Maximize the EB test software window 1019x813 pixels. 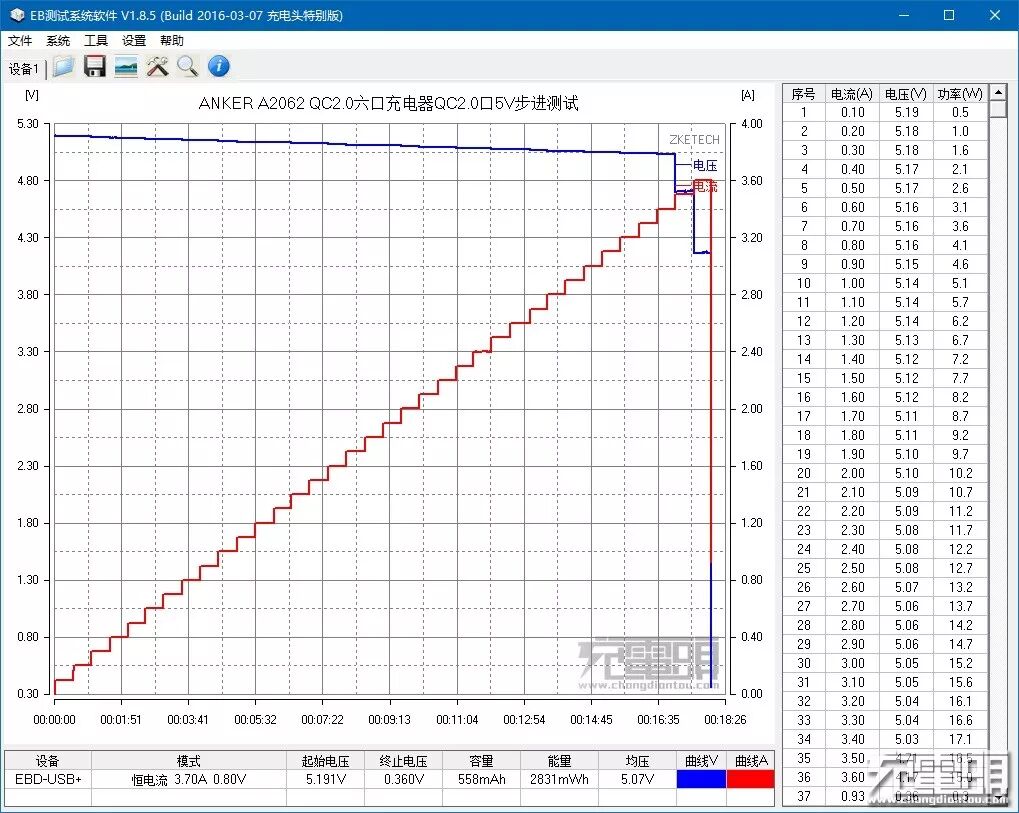(x=949, y=15)
